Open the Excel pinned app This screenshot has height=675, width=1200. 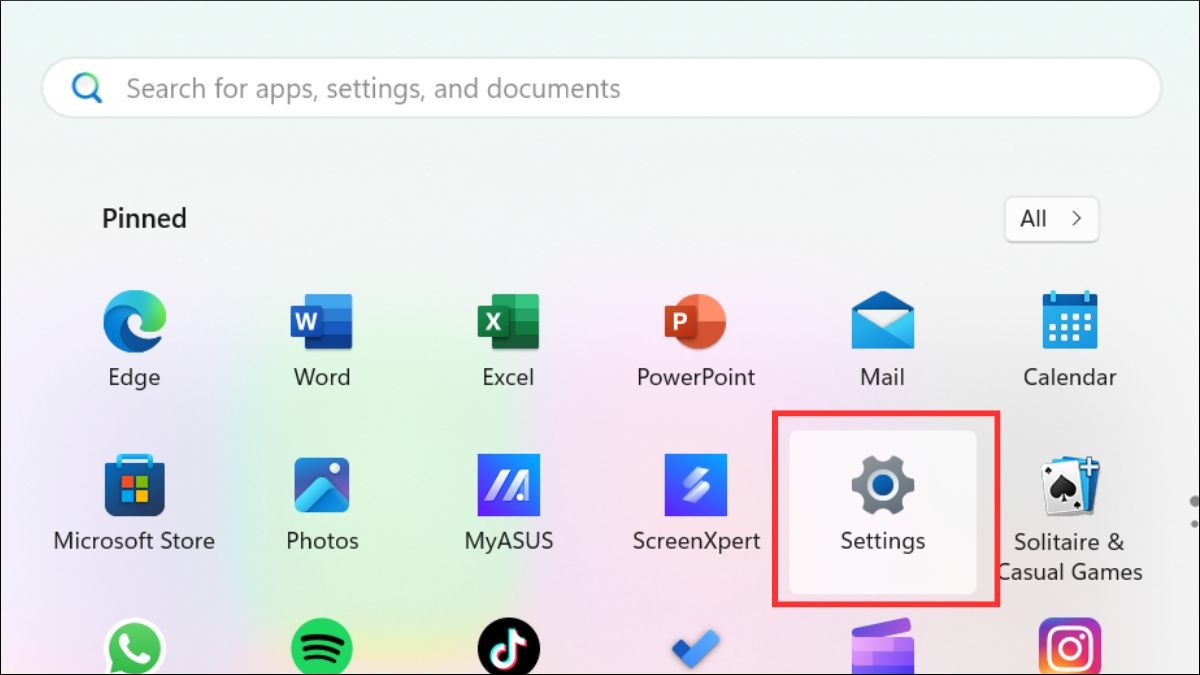click(508, 322)
